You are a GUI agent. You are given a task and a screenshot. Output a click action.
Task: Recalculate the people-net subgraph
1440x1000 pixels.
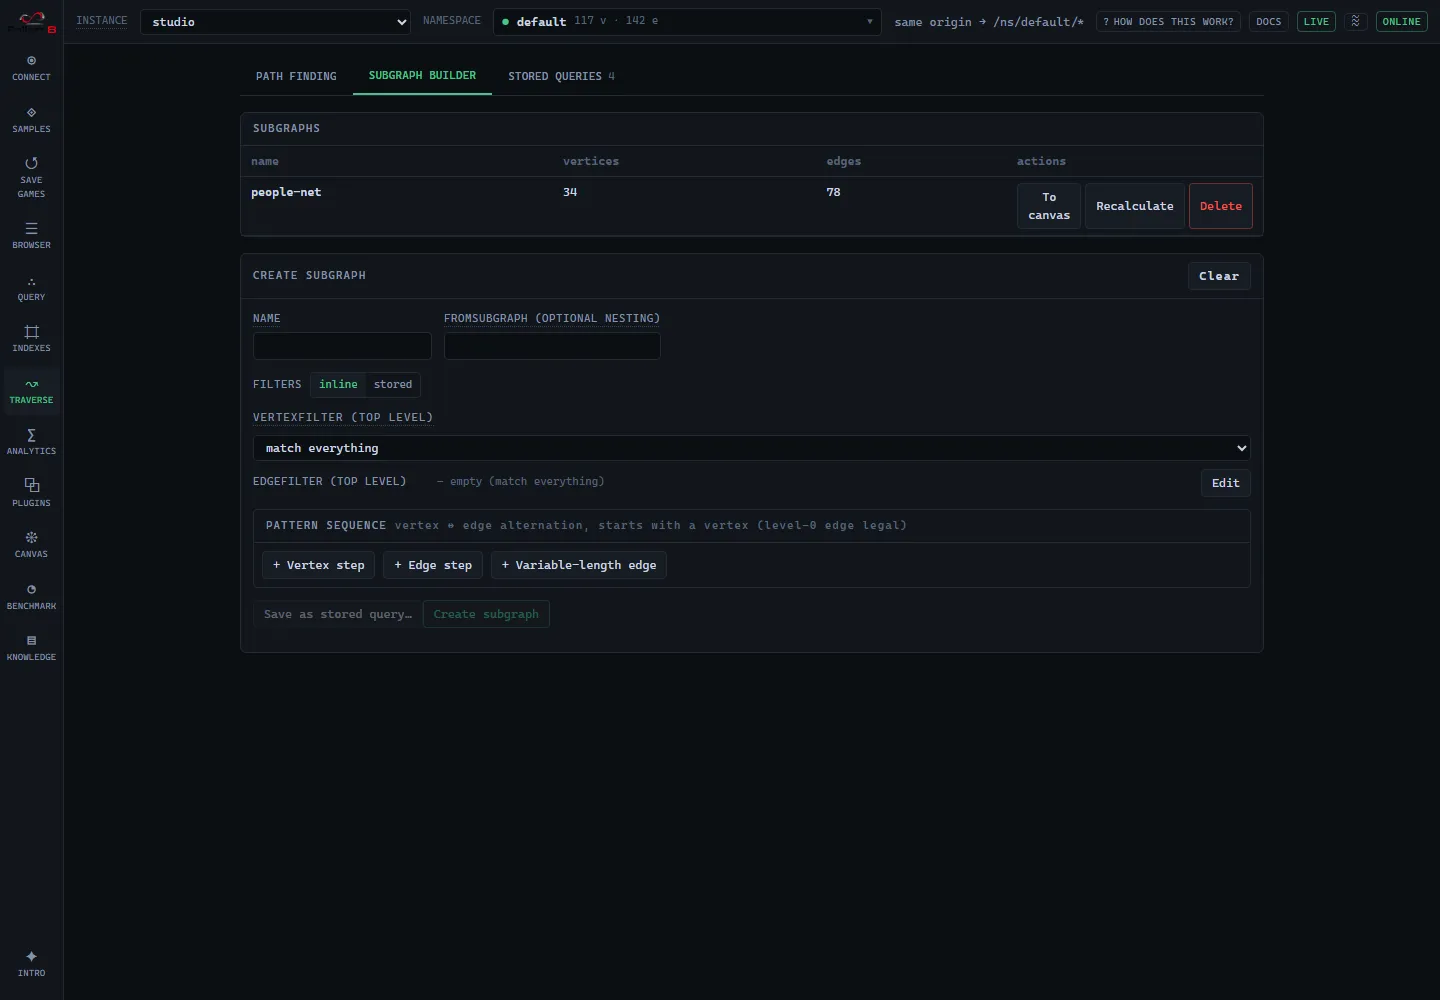1135,206
